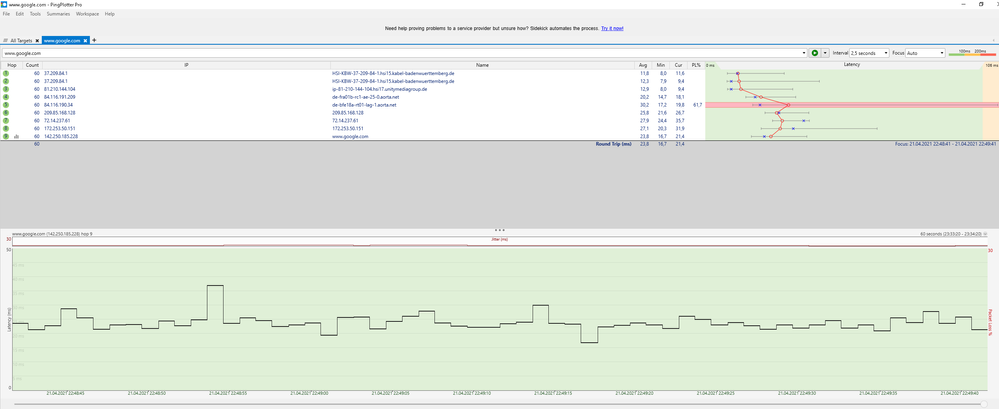The height and width of the screenshot is (409, 999).
Task: Open the Focus dropdown set to Auto
Action: point(925,54)
